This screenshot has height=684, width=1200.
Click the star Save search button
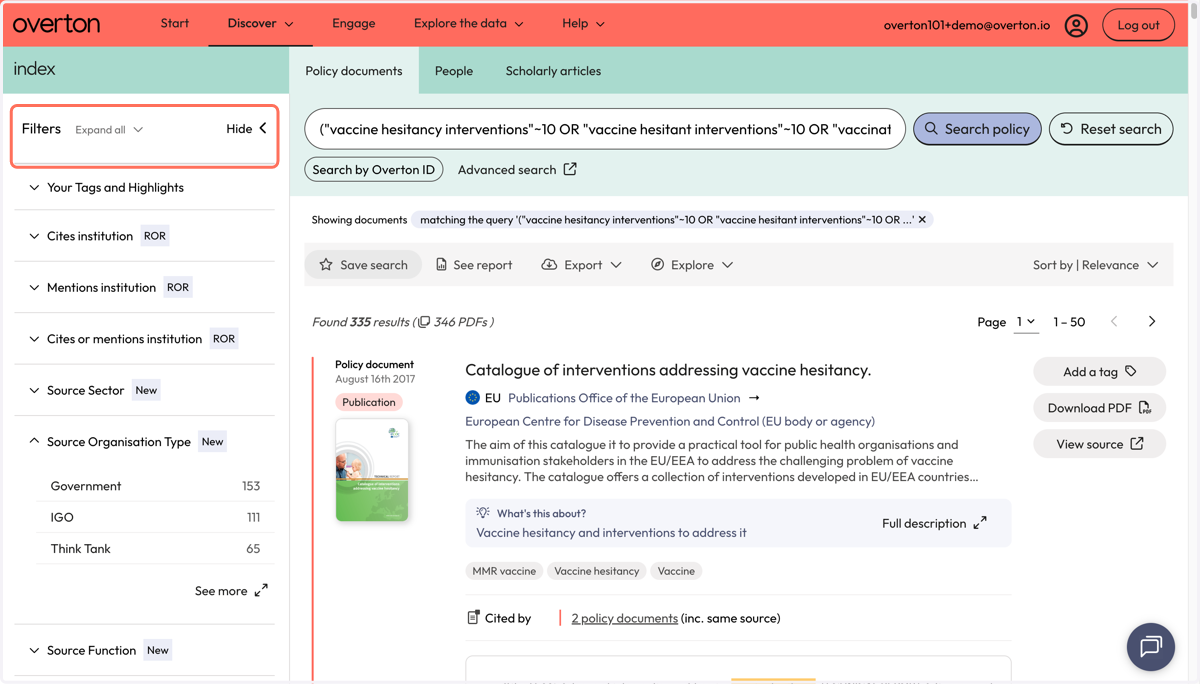[363, 265]
